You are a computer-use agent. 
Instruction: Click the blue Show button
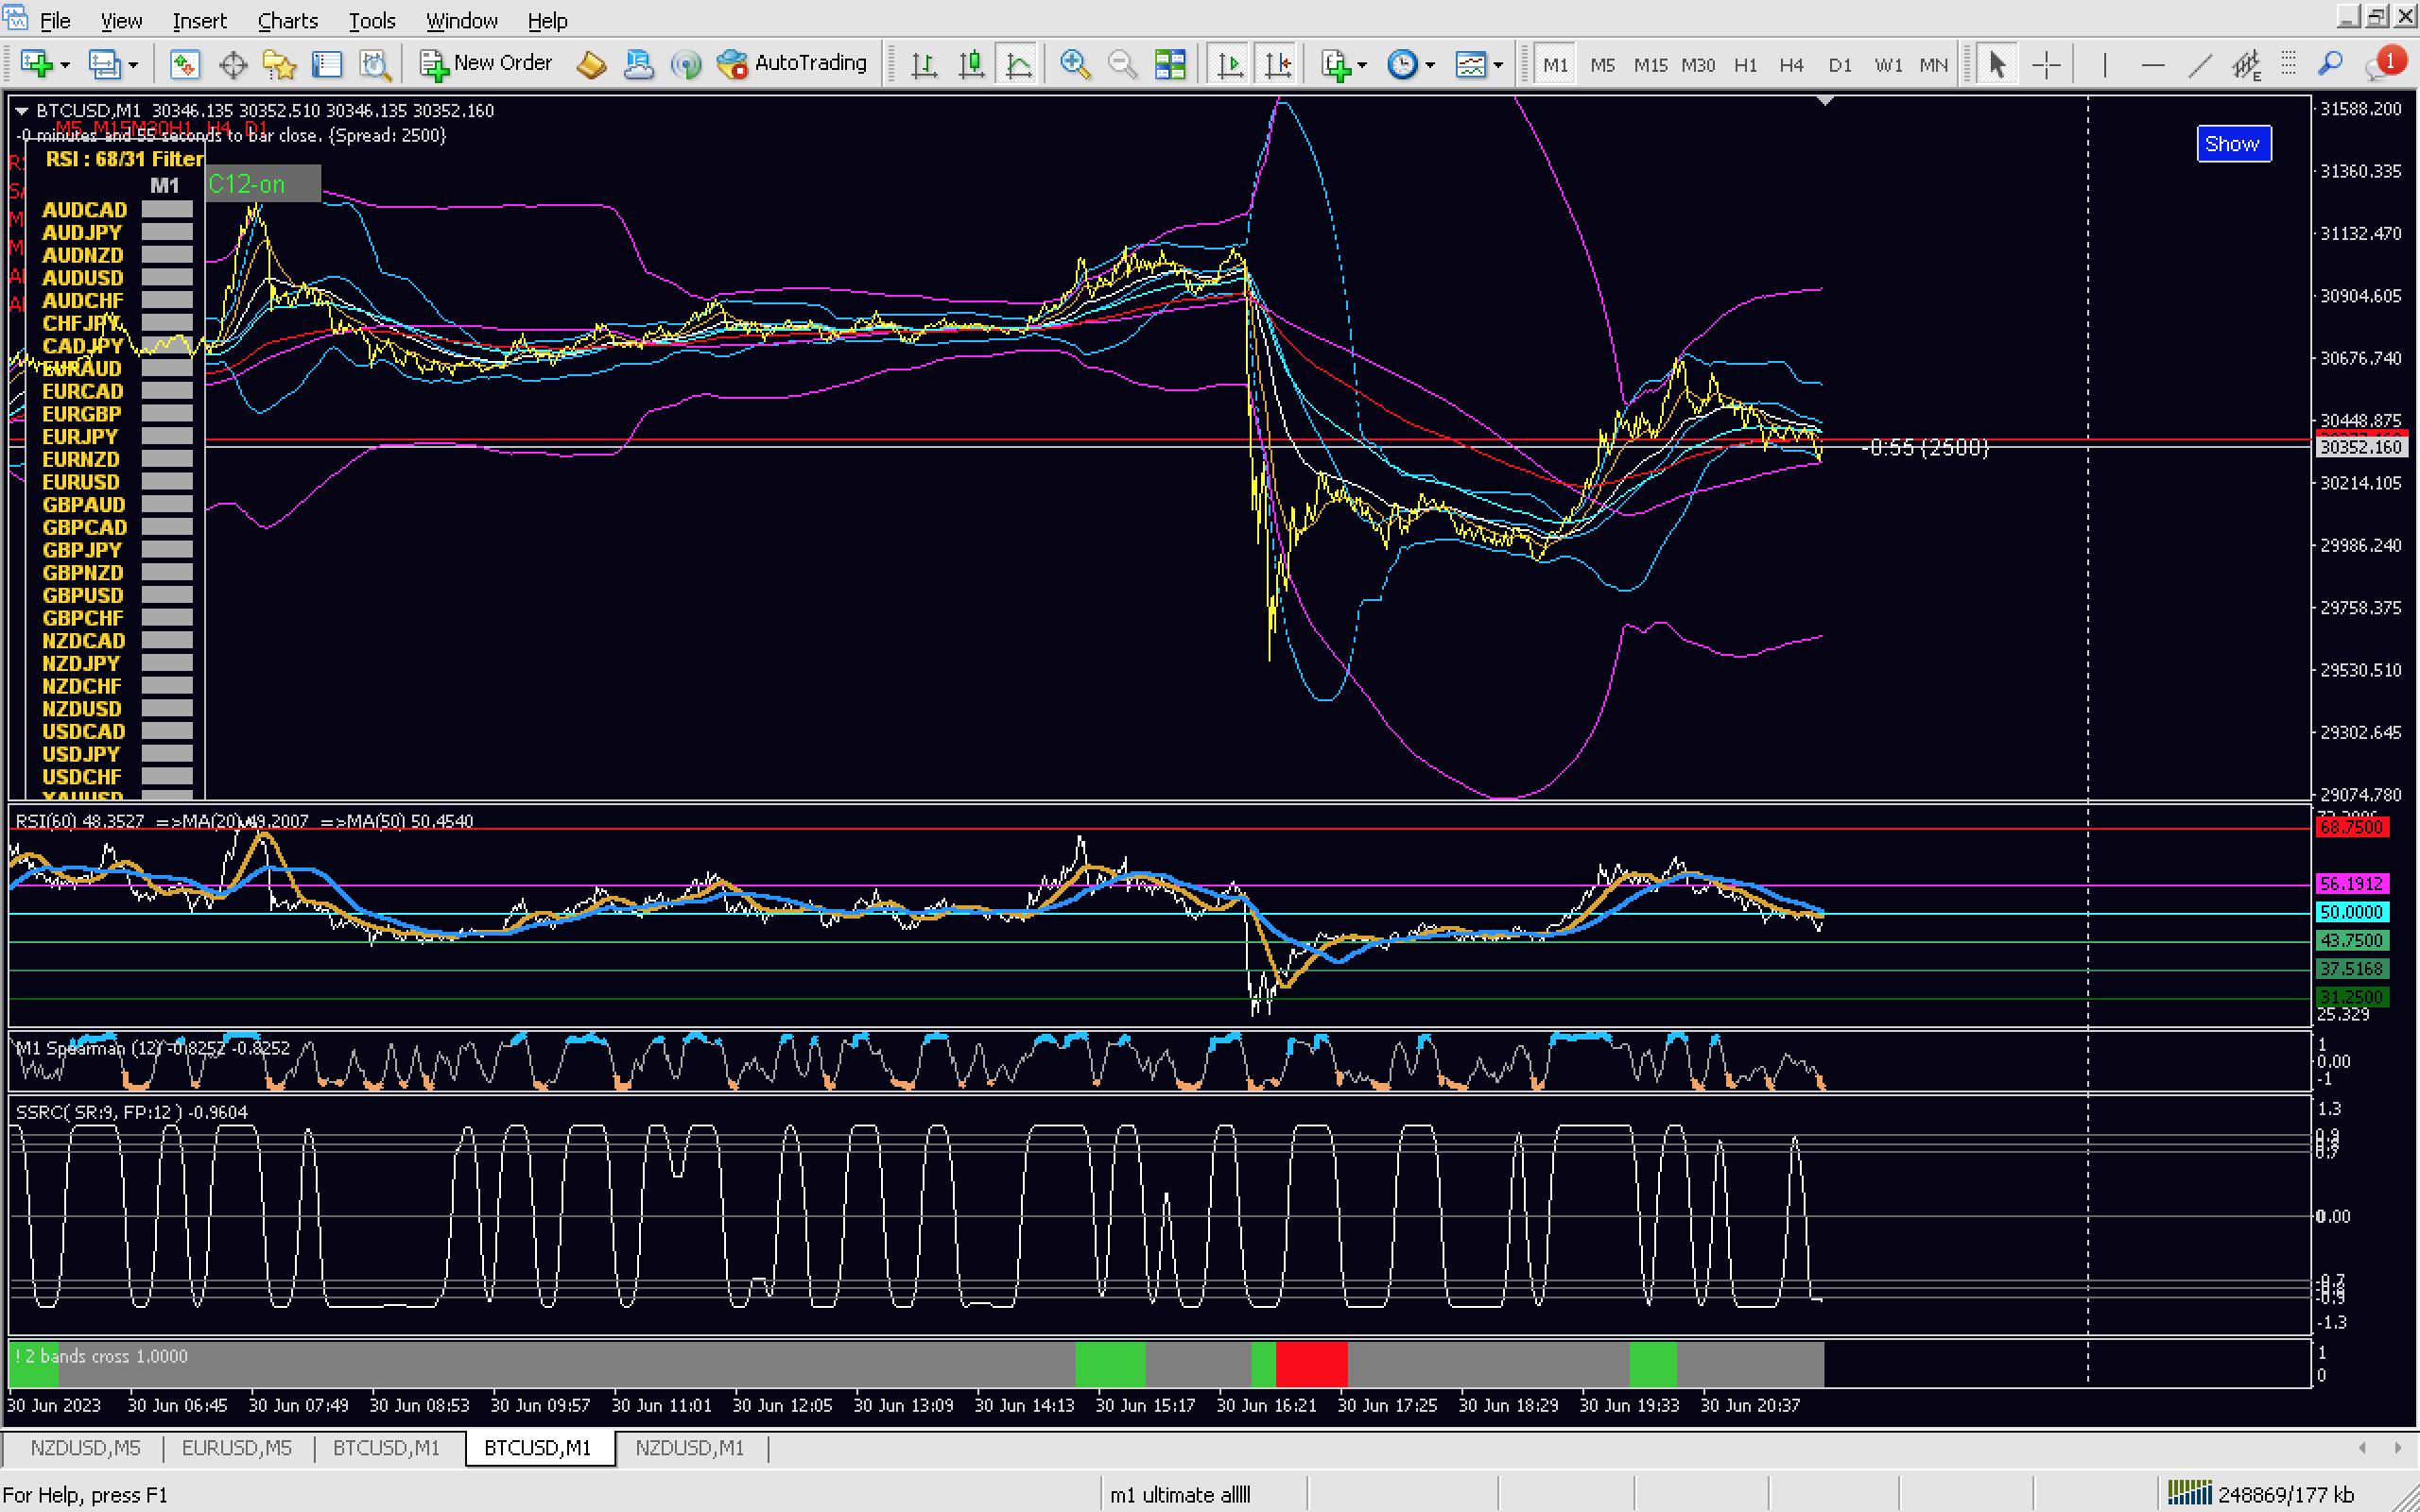tap(2232, 143)
